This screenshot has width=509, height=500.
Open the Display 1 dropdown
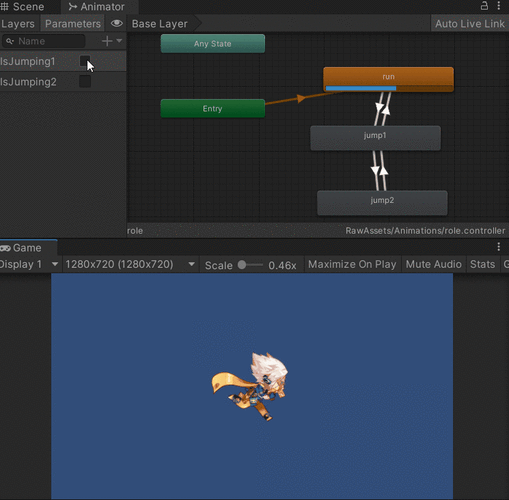(29, 264)
